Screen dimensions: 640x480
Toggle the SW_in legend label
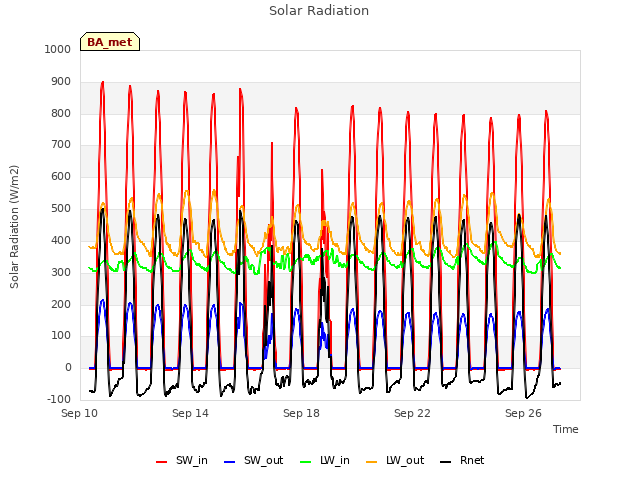[192, 460]
